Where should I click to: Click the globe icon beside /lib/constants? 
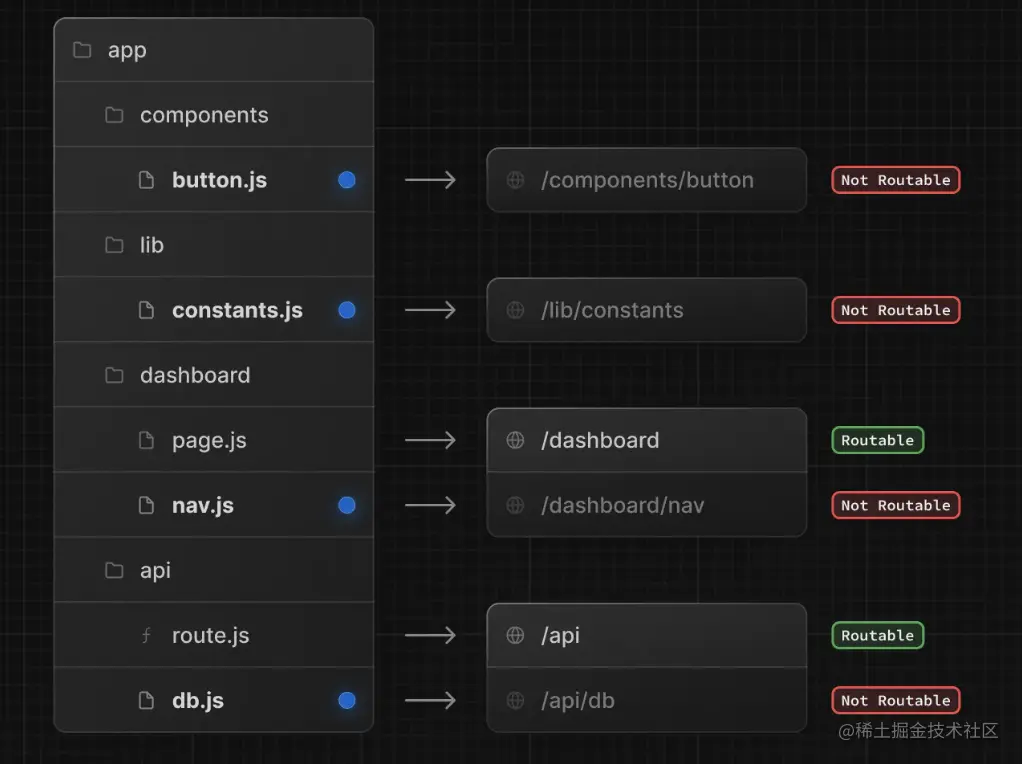[x=516, y=310]
